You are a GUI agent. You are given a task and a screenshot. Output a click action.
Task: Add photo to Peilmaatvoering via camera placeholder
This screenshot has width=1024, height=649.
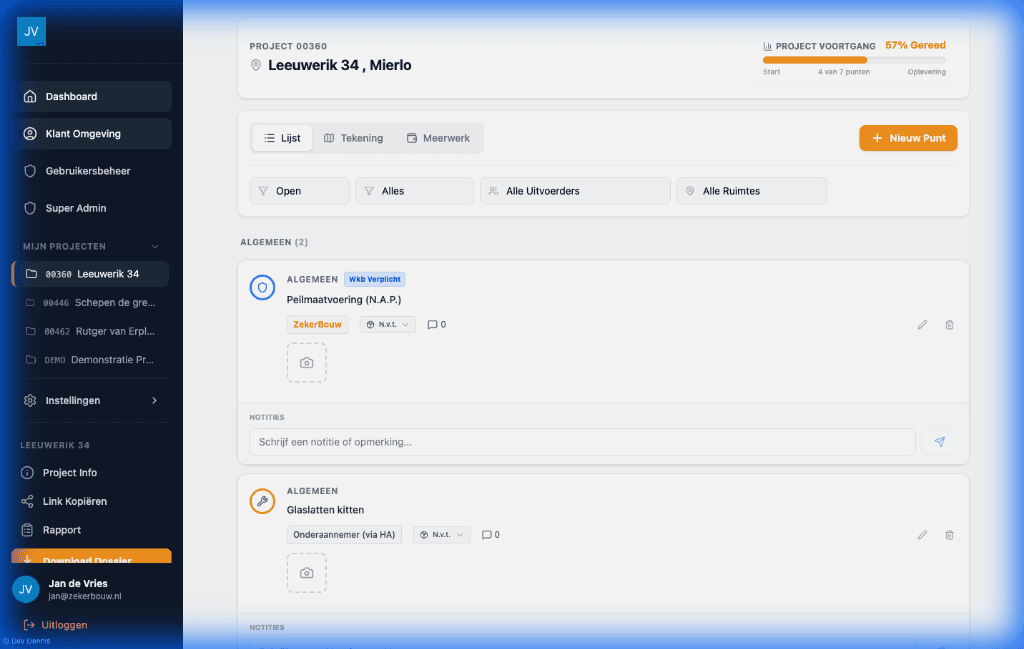click(x=306, y=363)
